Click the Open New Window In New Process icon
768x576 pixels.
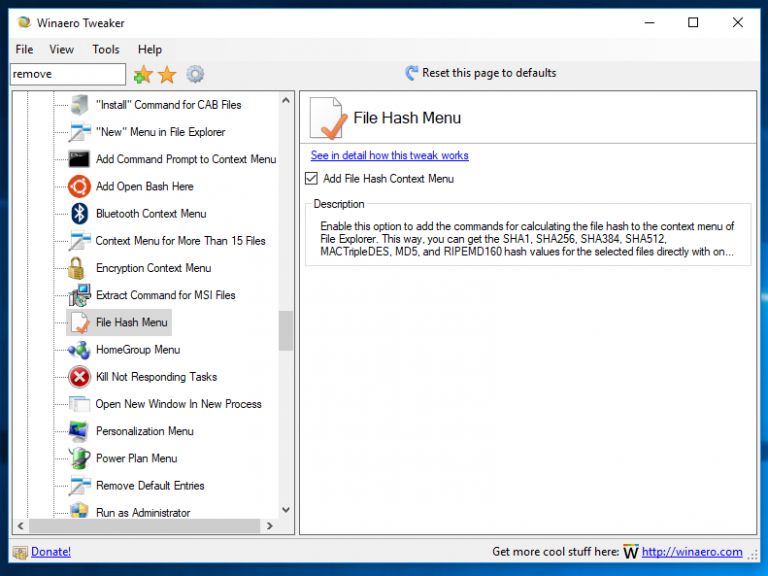point(79,404)
